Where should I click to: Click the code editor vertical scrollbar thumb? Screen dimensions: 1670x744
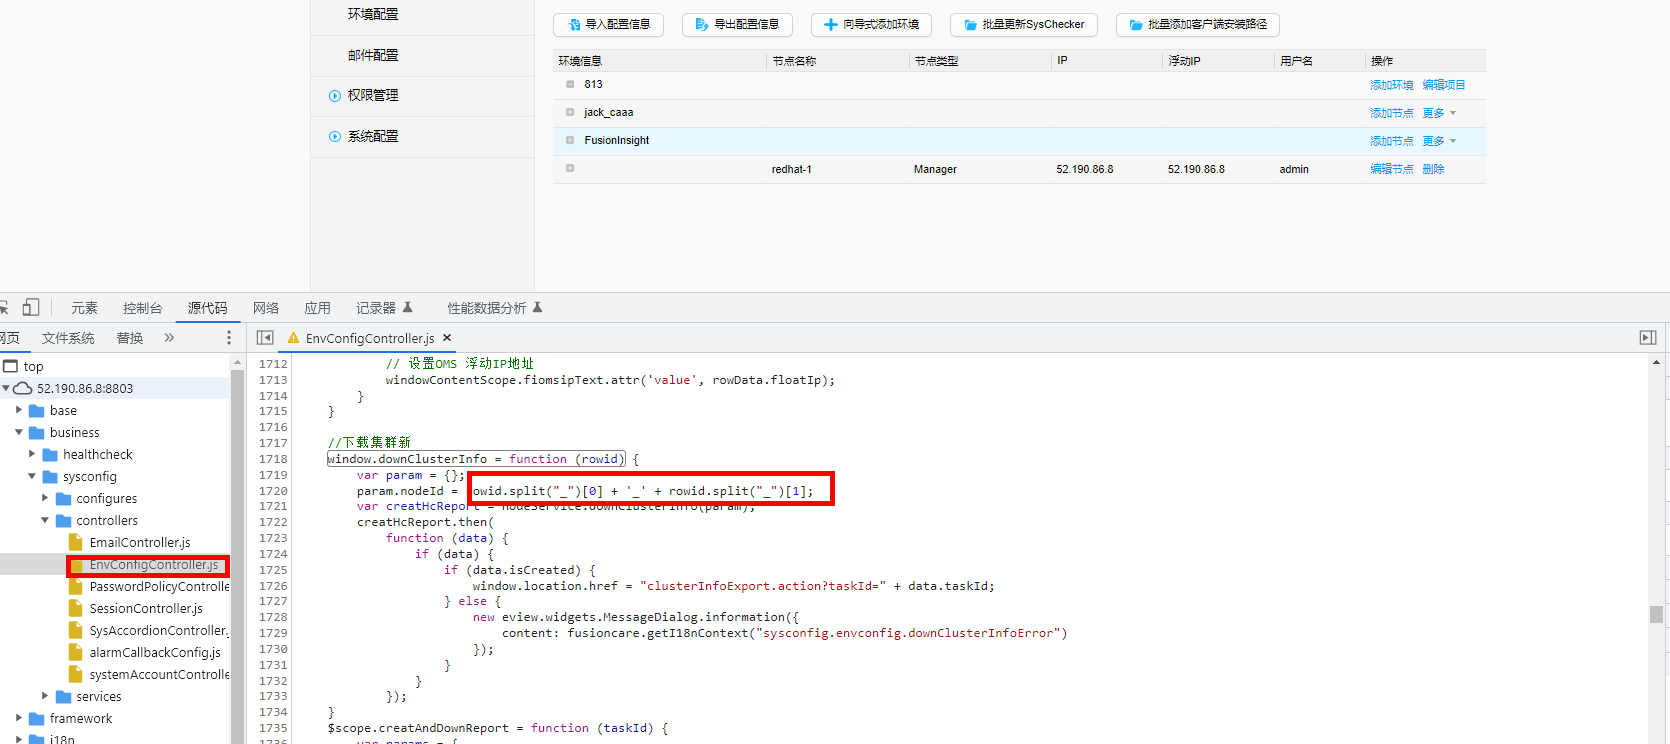[x=1657, y=614]
